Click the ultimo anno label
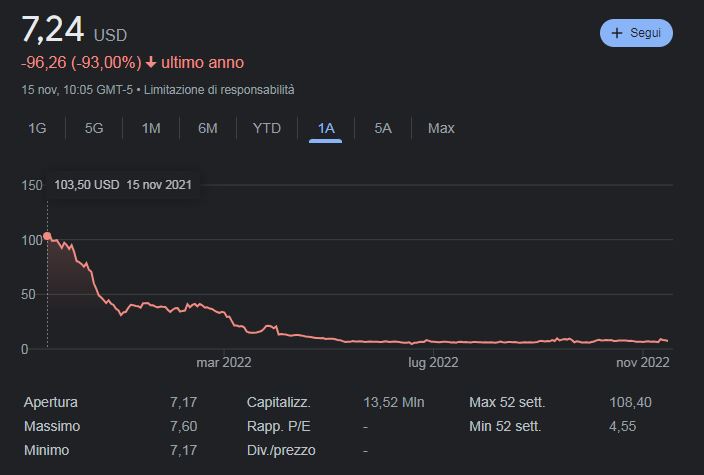 [x=202, y=62]
